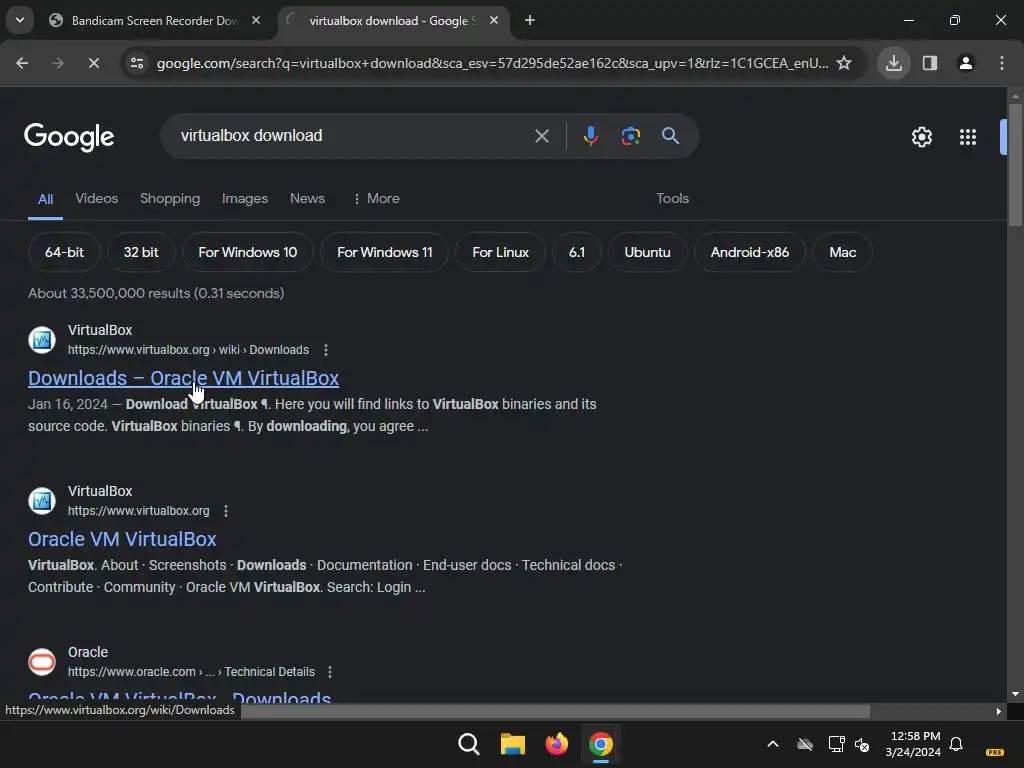Go forward with browser arrow
Viewport: 1024px width, 768px height.
click(x=57, y=63)
